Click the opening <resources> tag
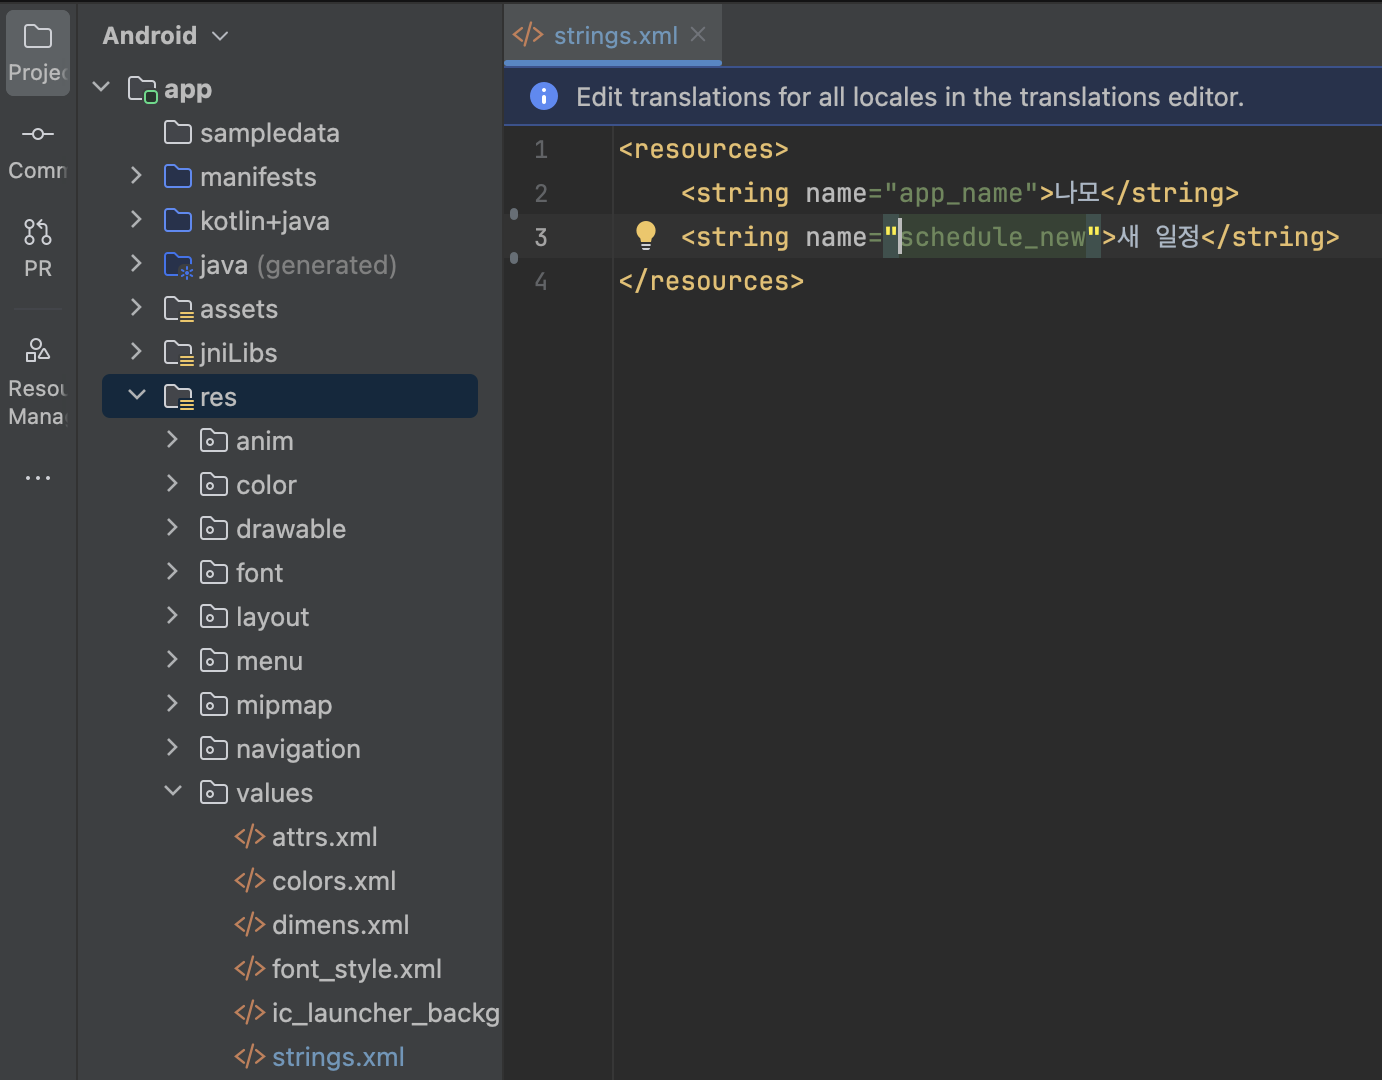The height and width of the screenshot is (1080, 1382). click(703, 149)
